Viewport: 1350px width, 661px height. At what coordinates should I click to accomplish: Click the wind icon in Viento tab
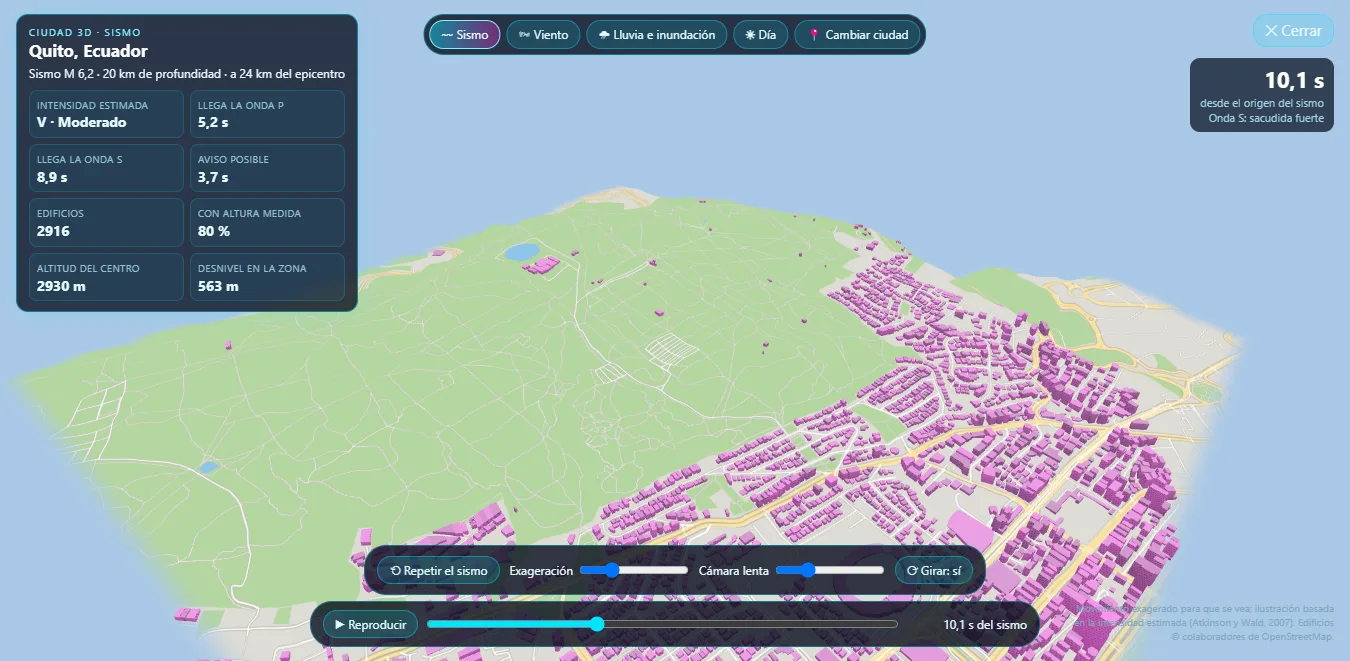click(x=523, y=35)
